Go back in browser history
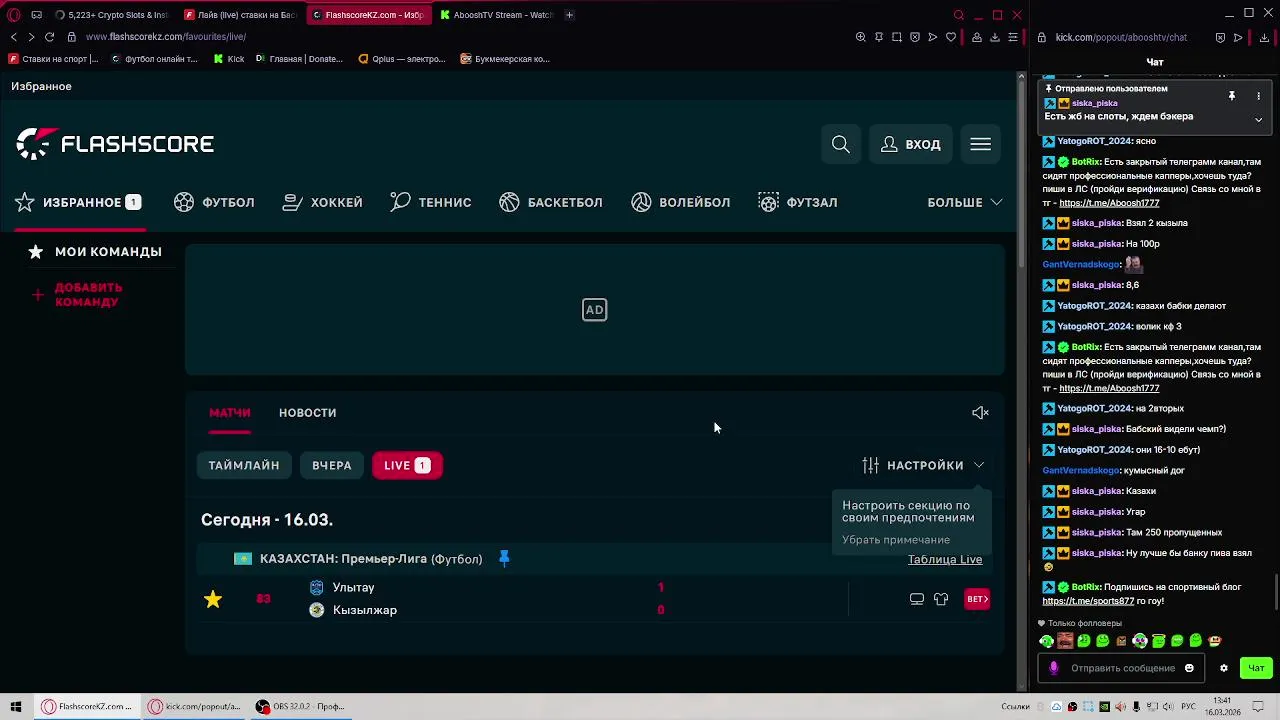Screen dimensions: 1280x720 point(14,37)
